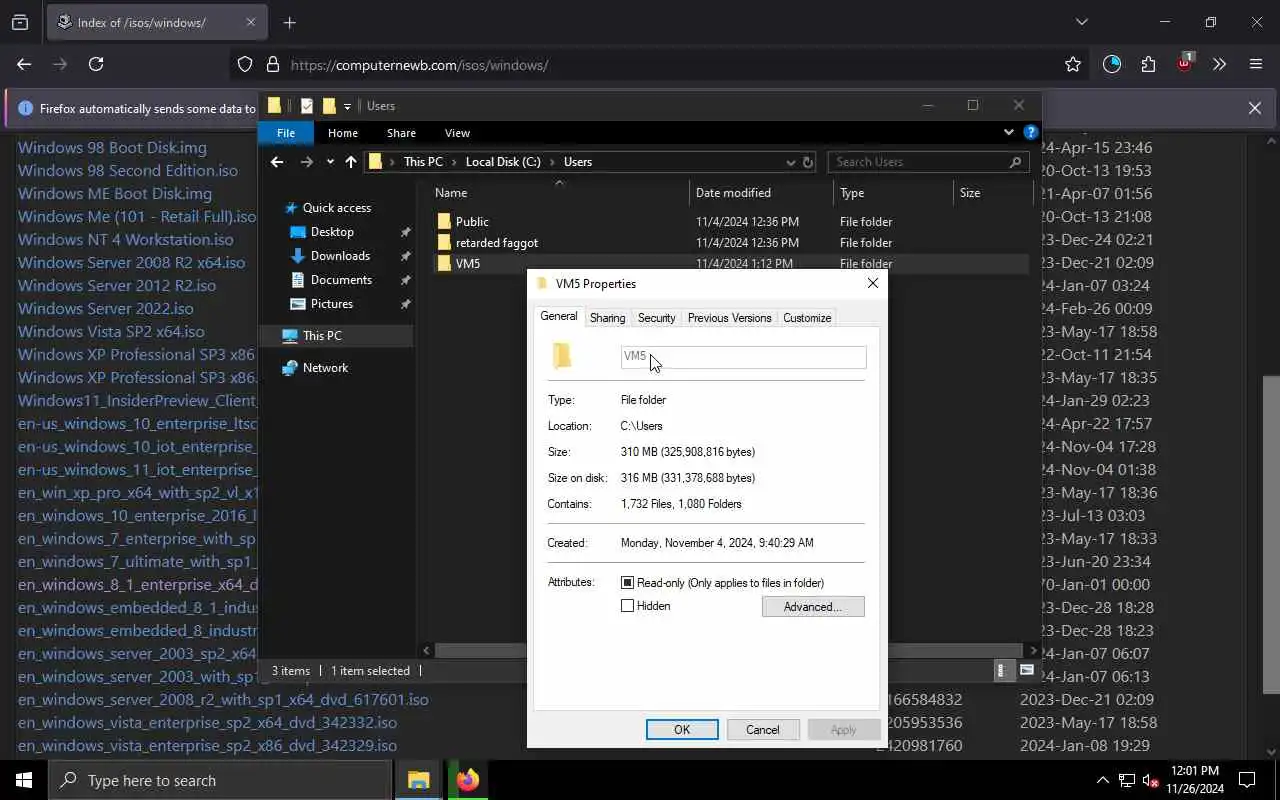Open Explorer help question mark icon
Screen dimensions: 1280x800
(x=1030, y=132)
